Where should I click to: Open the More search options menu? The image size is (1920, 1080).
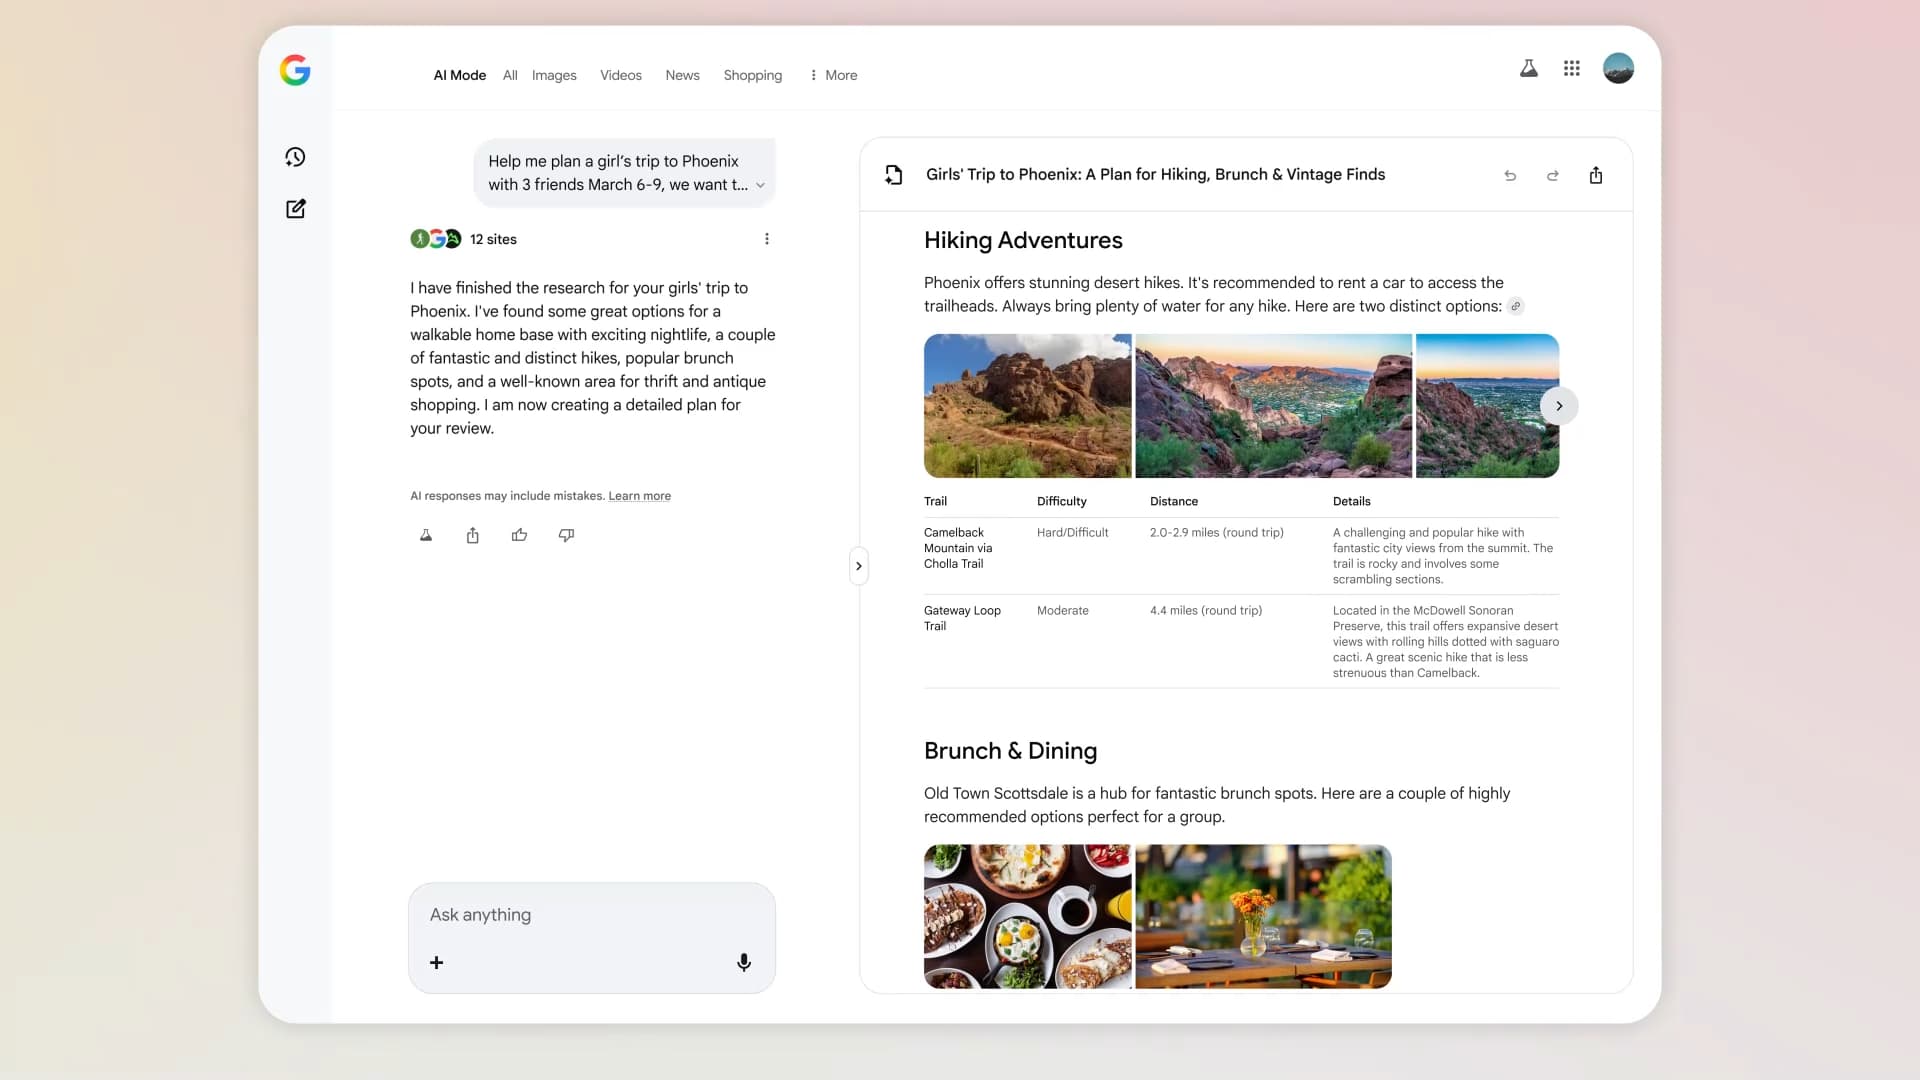(x=833, y=75)
